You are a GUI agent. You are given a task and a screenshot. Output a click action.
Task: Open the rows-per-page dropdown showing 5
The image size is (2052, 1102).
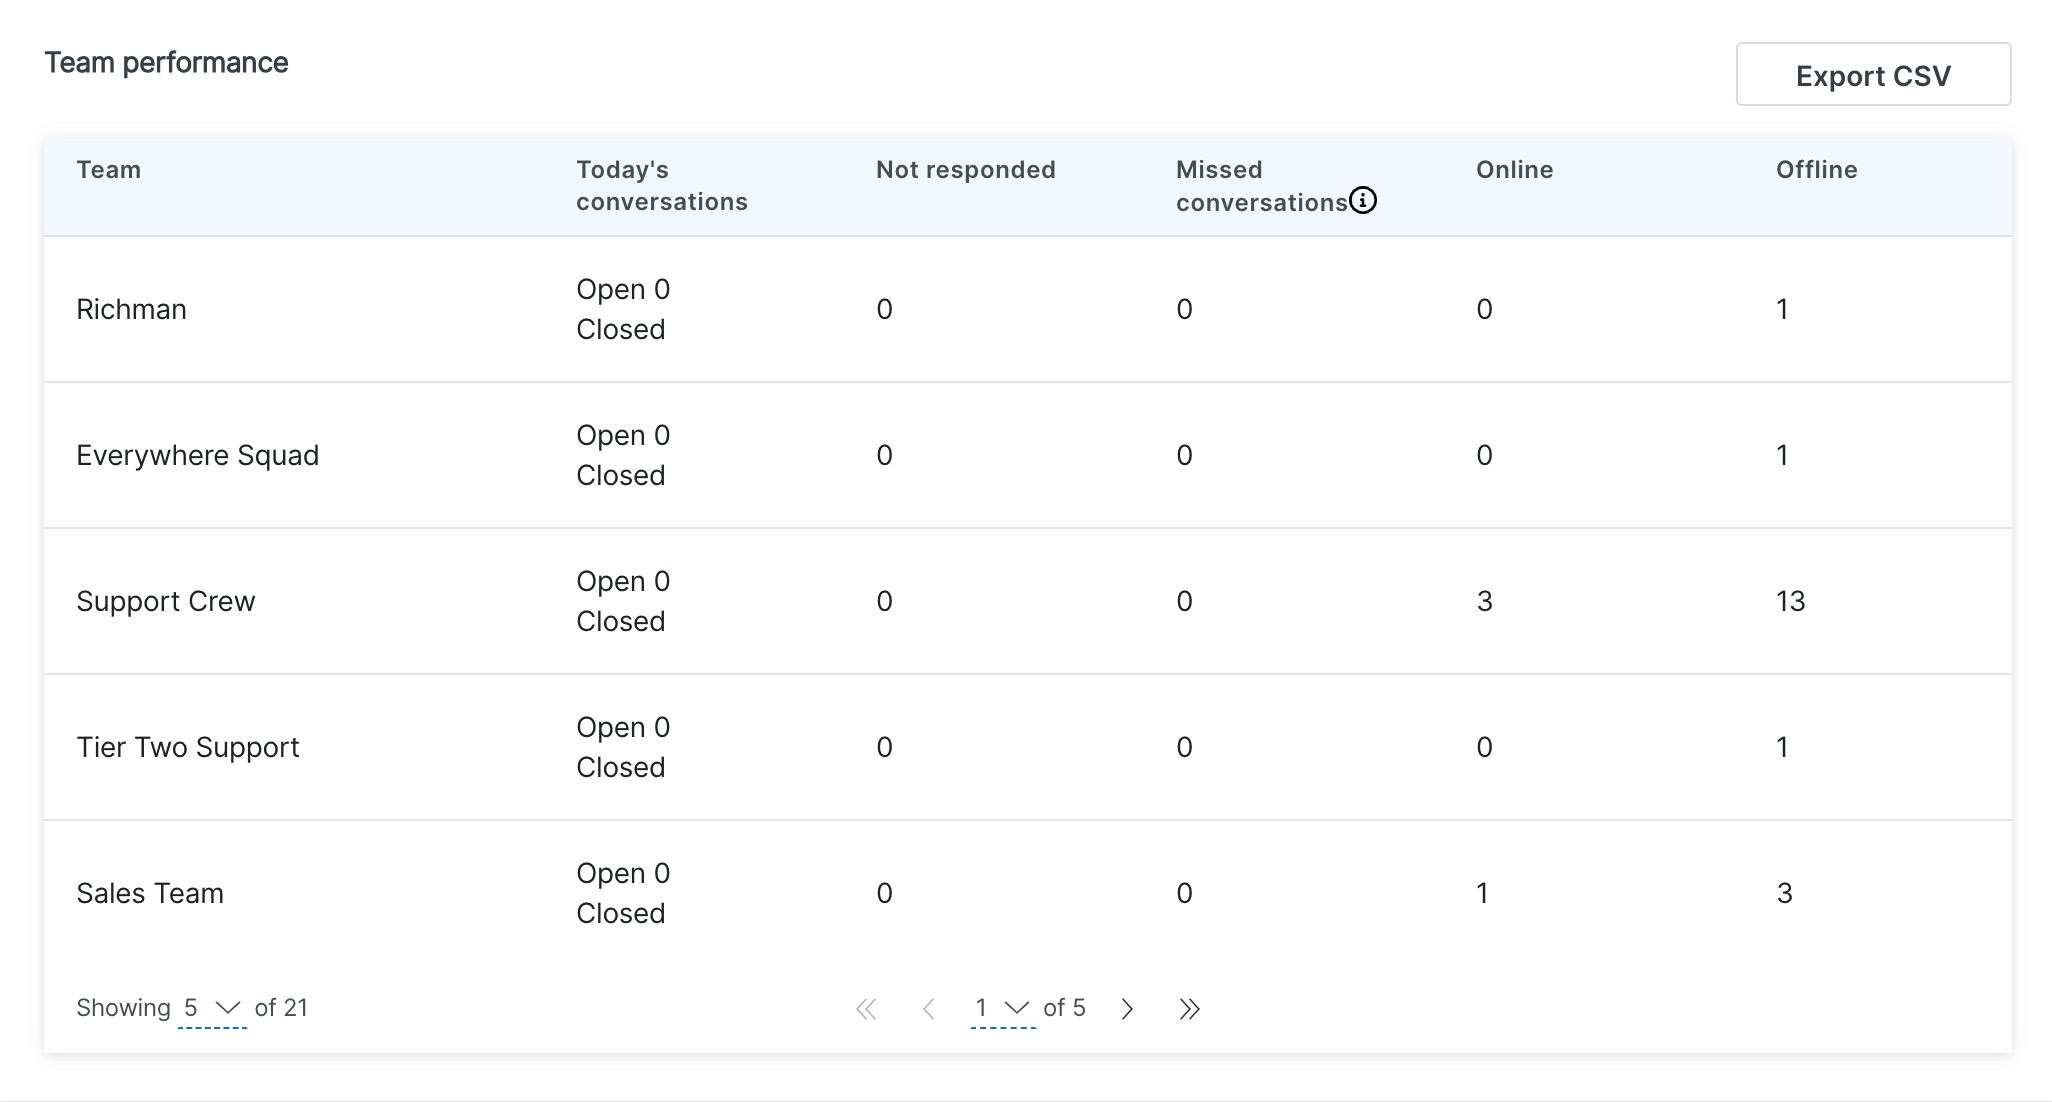pyautogui.click(x=212, y=1008)
